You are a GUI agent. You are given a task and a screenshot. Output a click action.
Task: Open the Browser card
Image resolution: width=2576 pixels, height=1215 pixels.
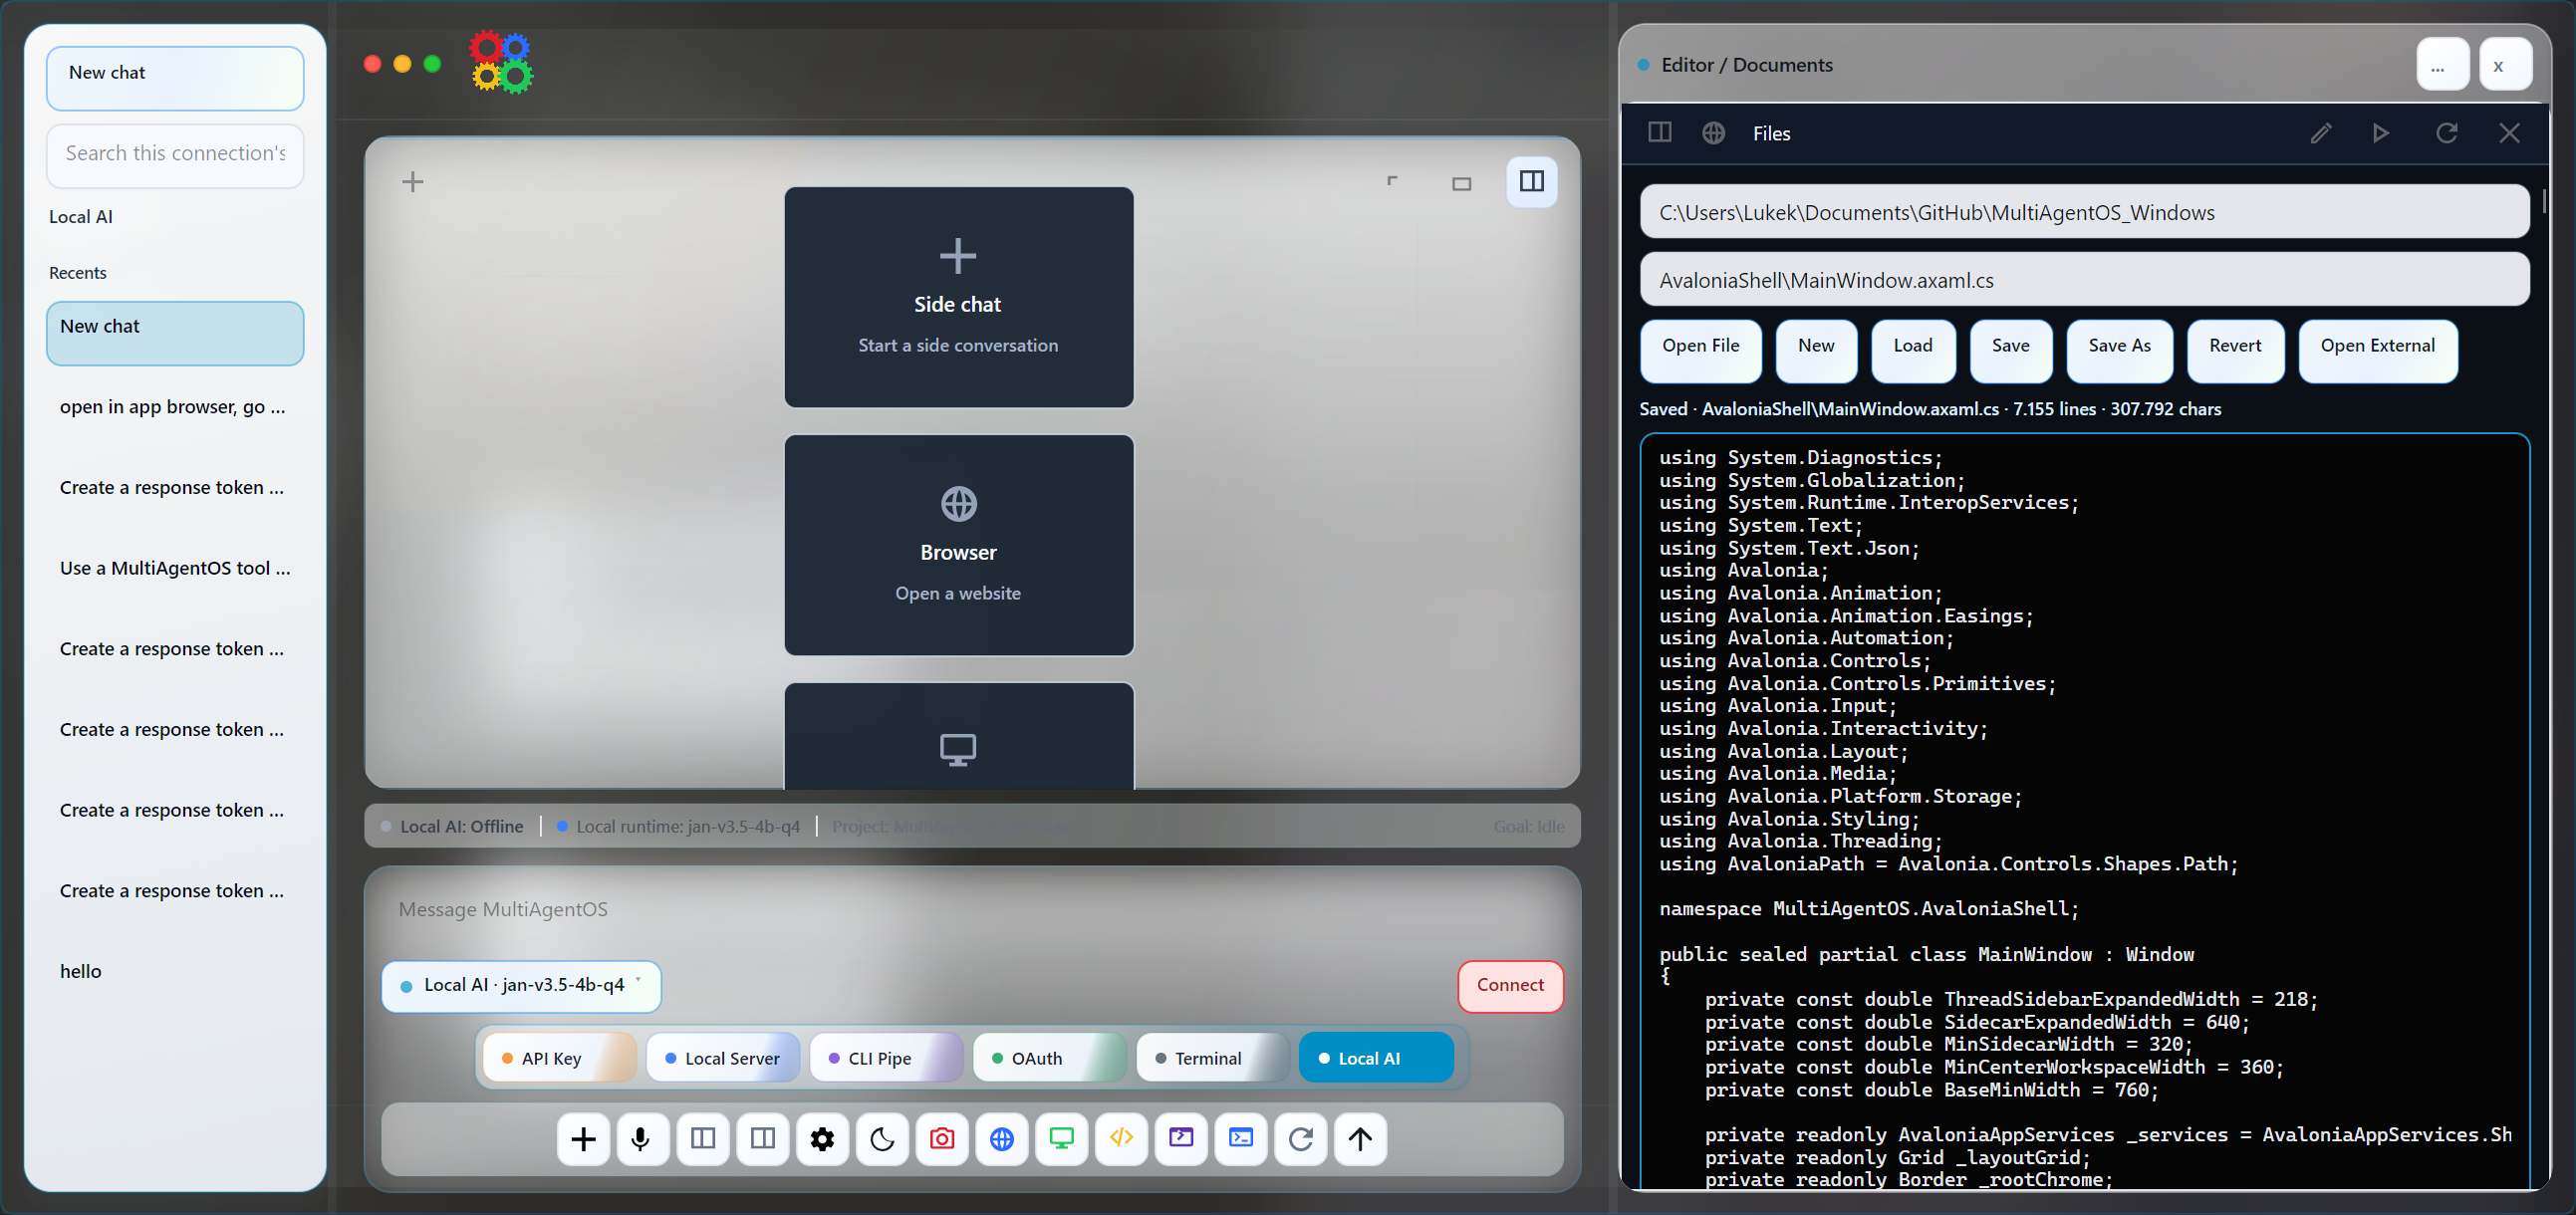click(958, 545)
